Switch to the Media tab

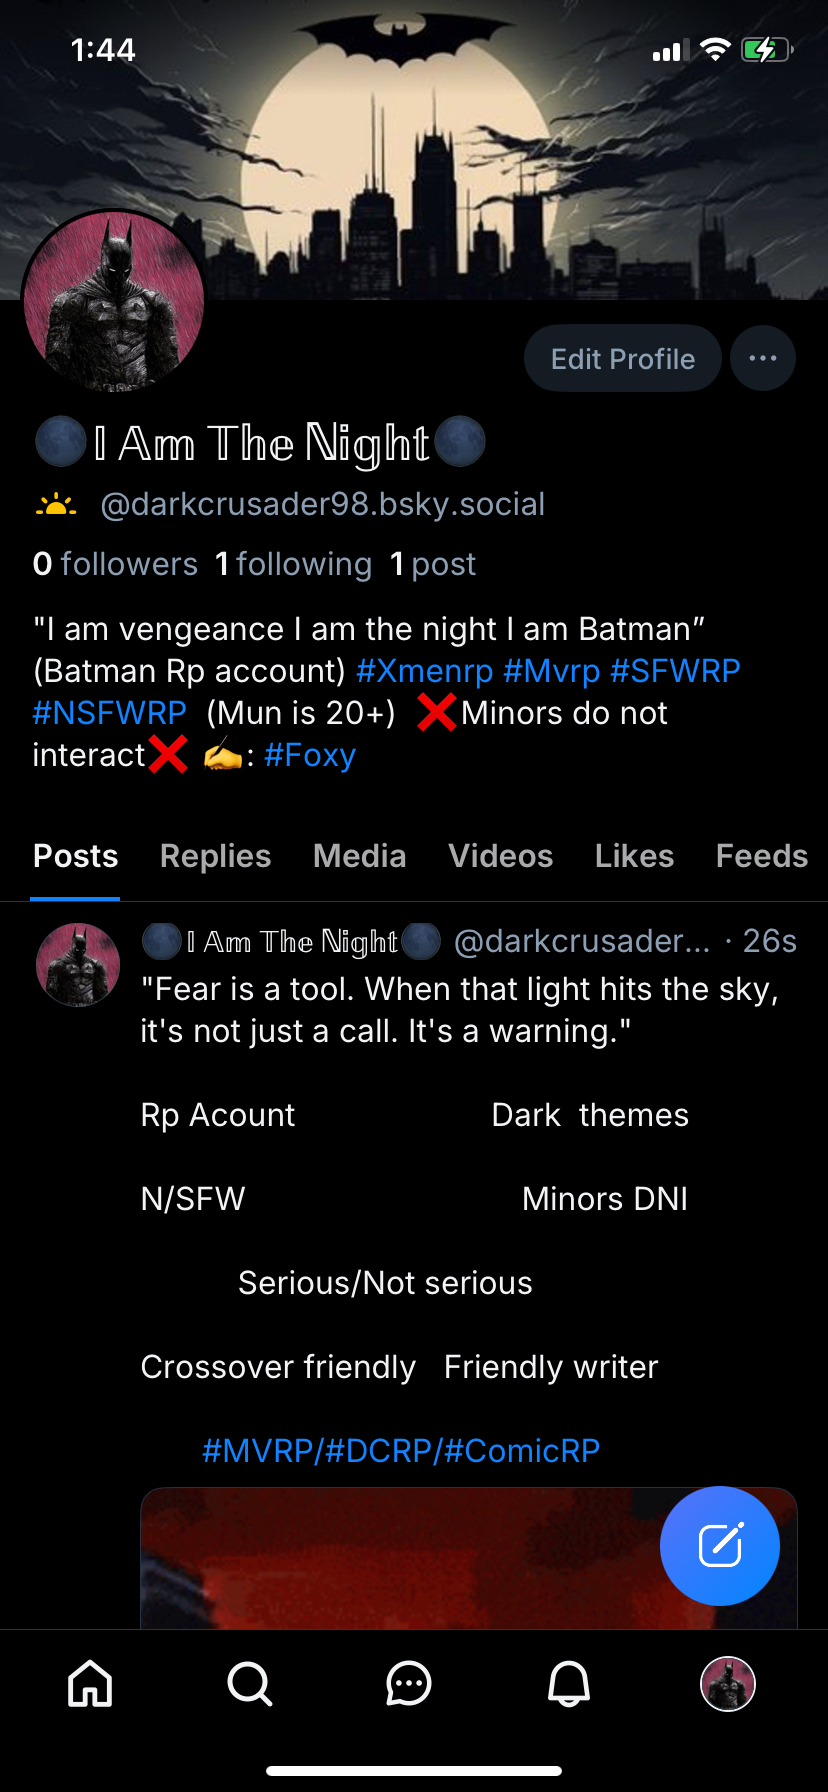click(x=359, y=856)
